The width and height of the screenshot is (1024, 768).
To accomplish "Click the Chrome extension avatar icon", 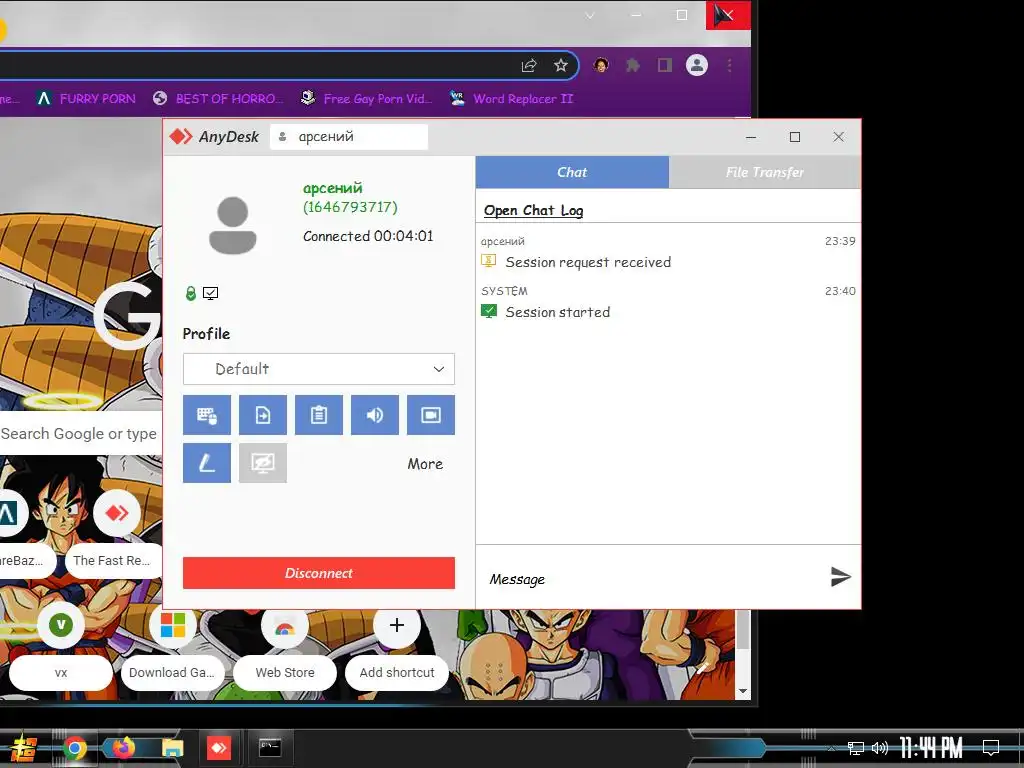I will pos(601,65).
